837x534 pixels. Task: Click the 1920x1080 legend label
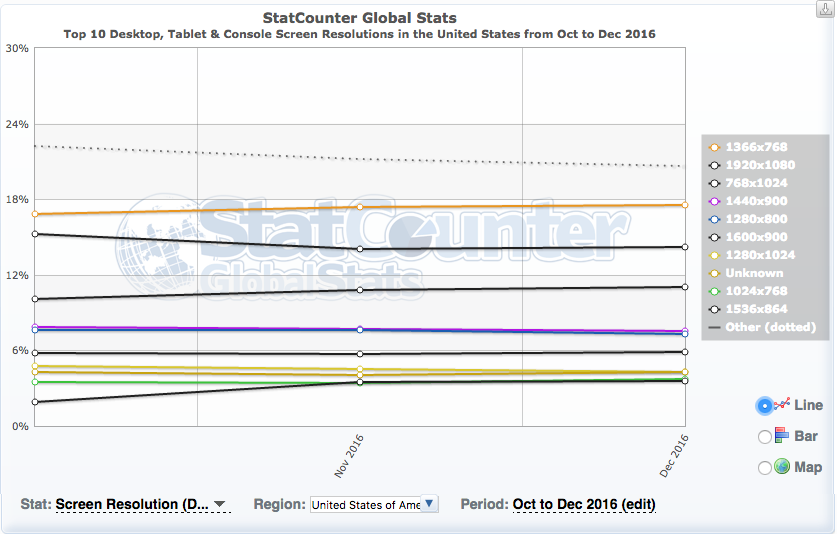tap(760, 165)
